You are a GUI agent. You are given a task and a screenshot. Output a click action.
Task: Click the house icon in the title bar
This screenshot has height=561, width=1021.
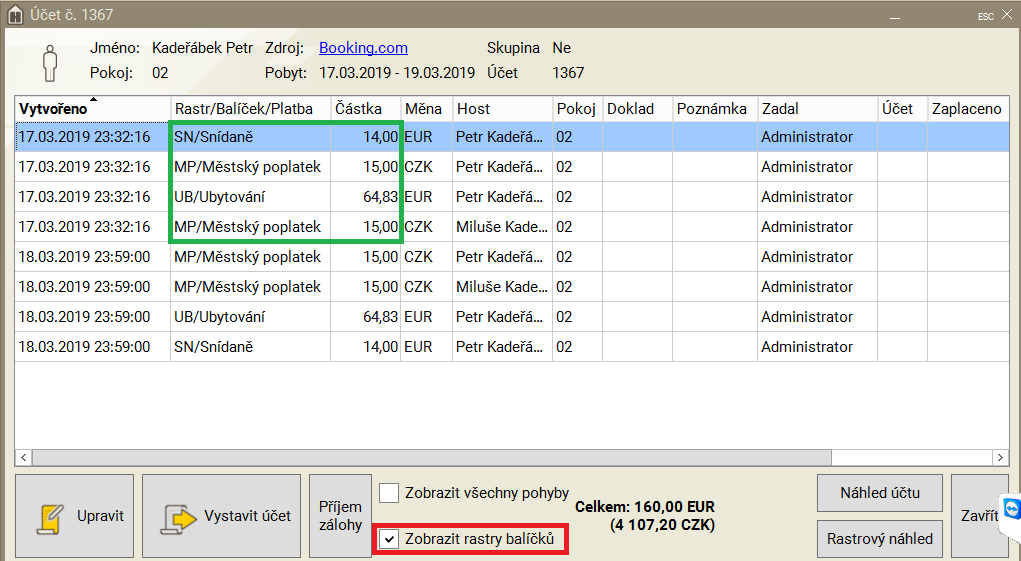(14, 15)
